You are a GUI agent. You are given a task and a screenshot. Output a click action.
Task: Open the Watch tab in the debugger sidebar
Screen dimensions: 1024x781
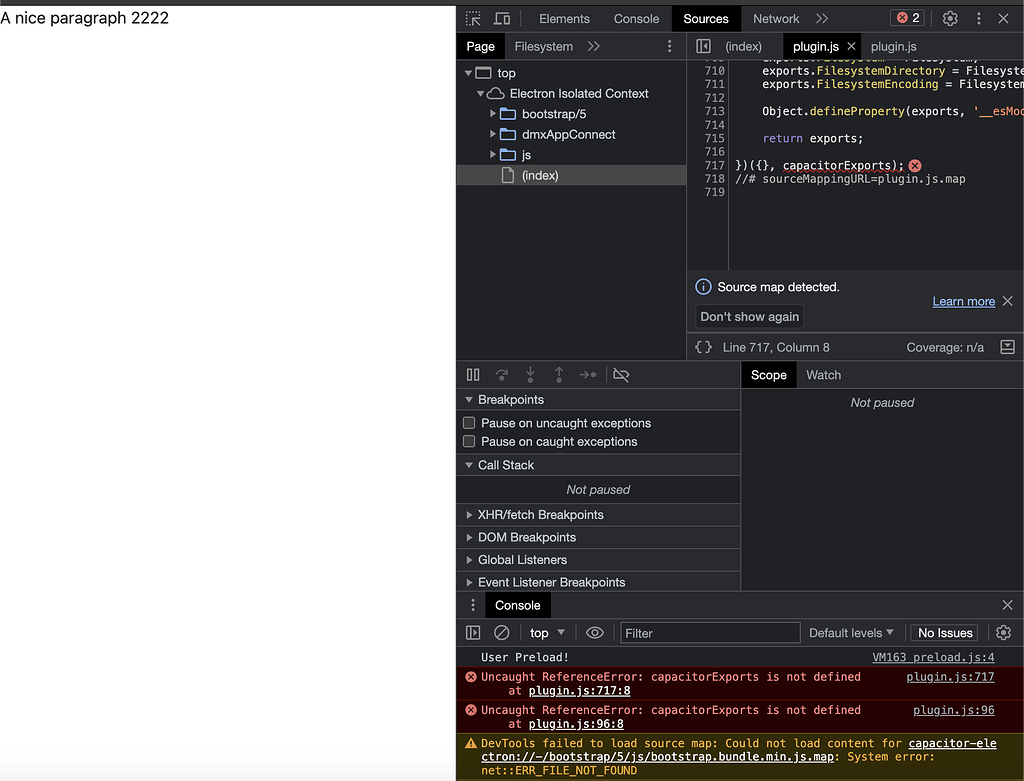pos(823,375)
